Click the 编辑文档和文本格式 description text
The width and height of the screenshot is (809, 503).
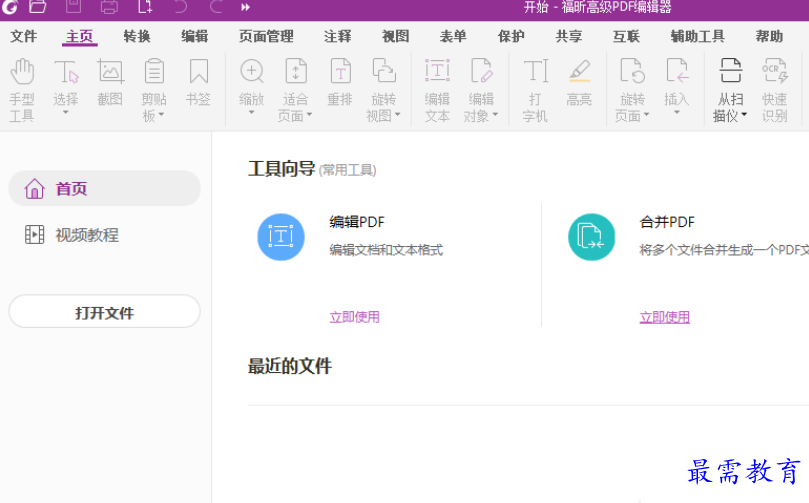[386, 250]
